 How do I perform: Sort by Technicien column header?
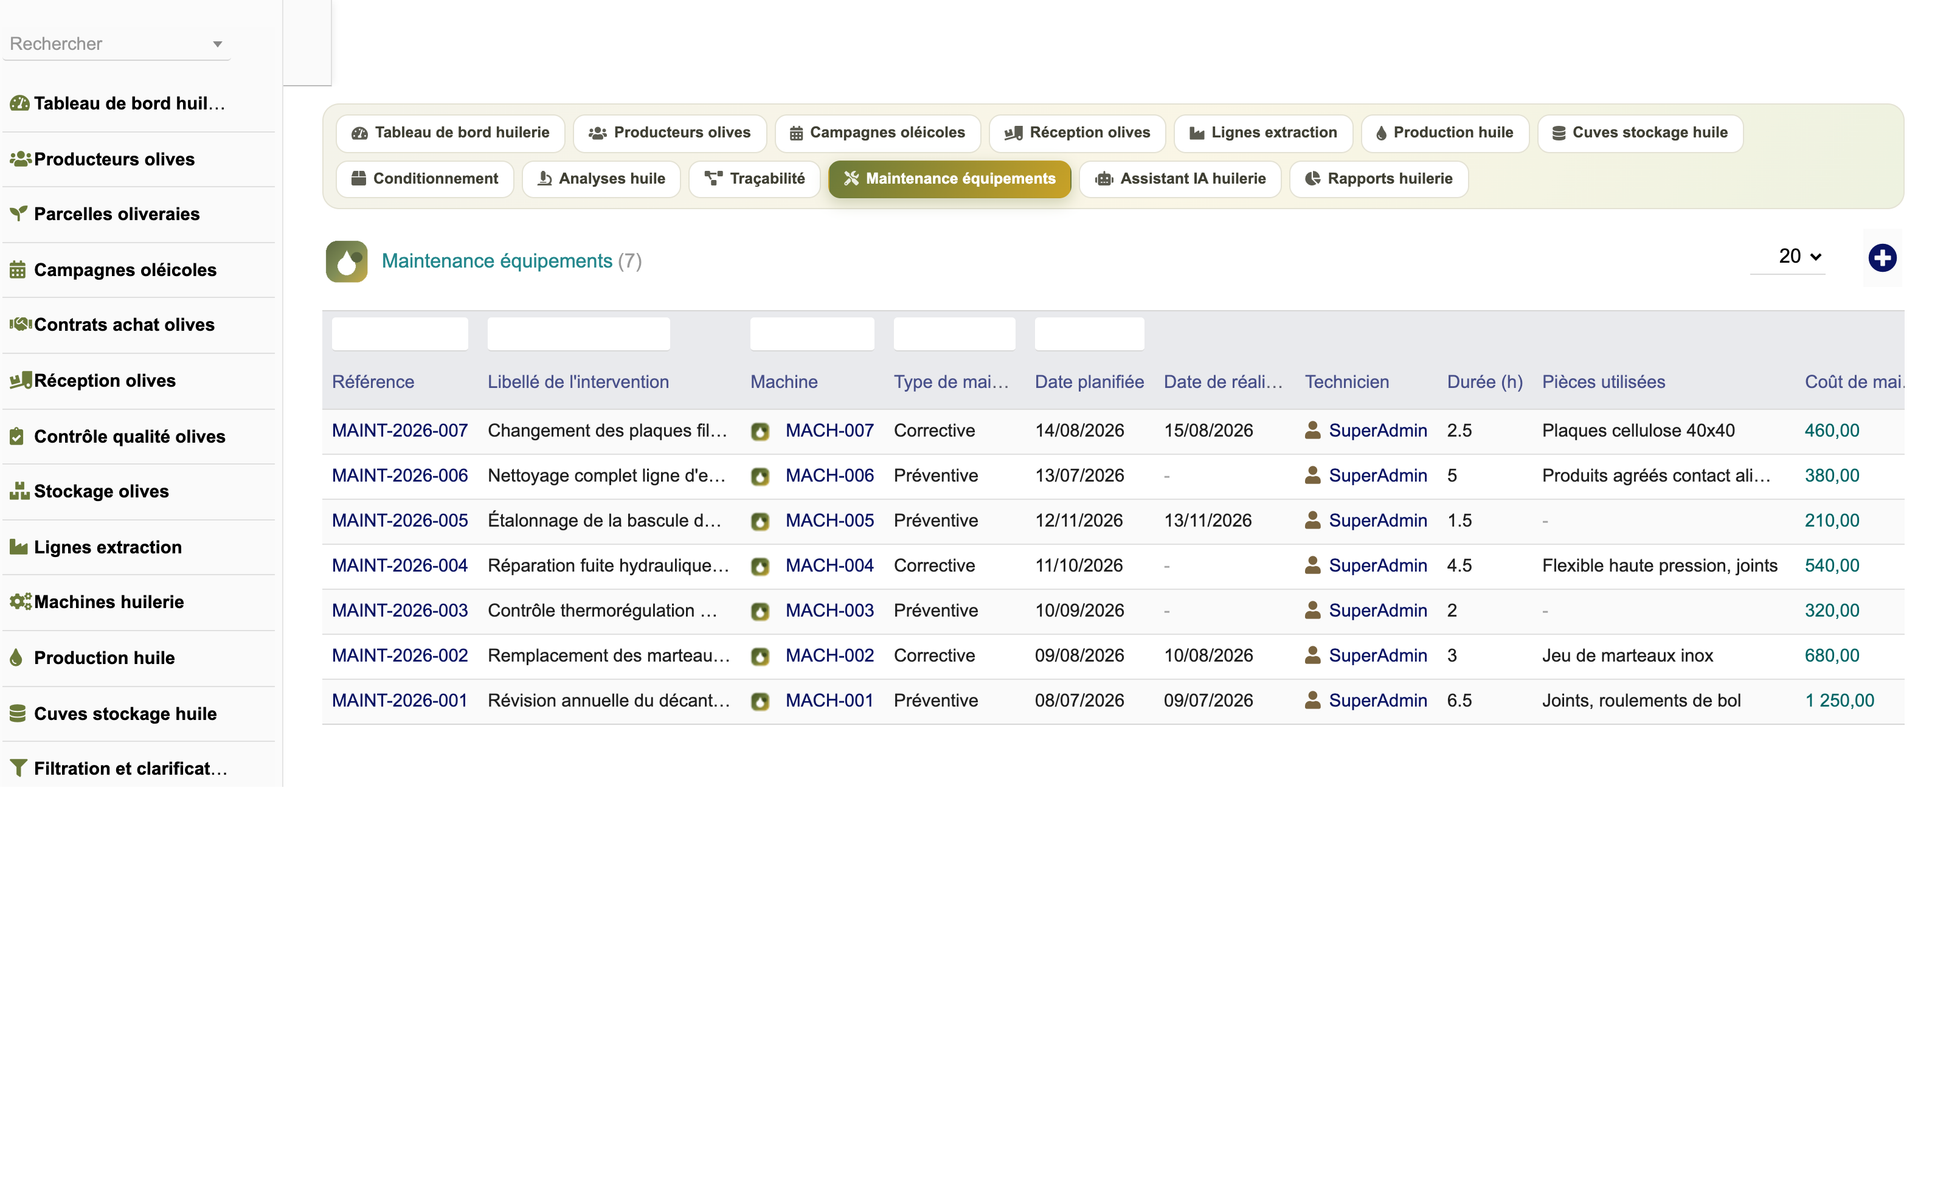(x=1347, y=382)
